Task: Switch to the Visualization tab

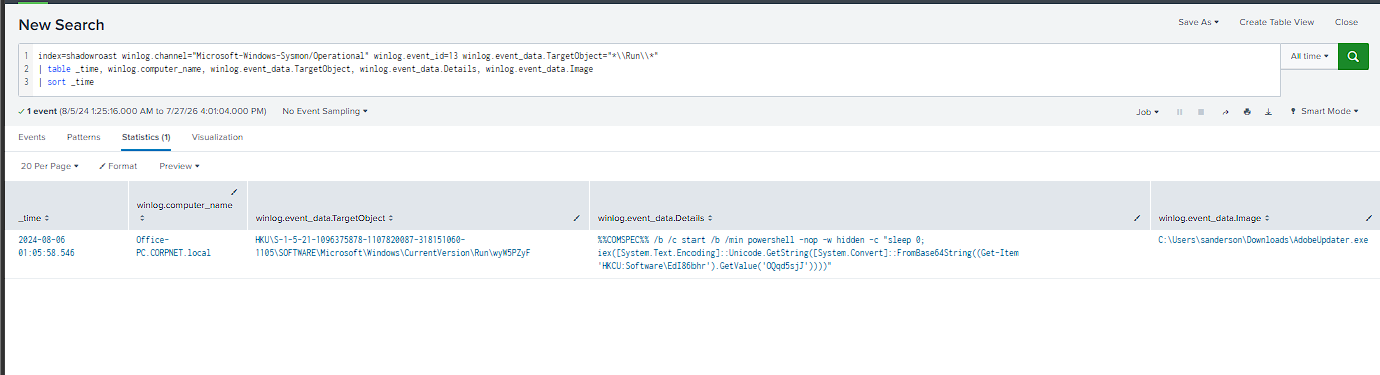Action: click(217, 137)
